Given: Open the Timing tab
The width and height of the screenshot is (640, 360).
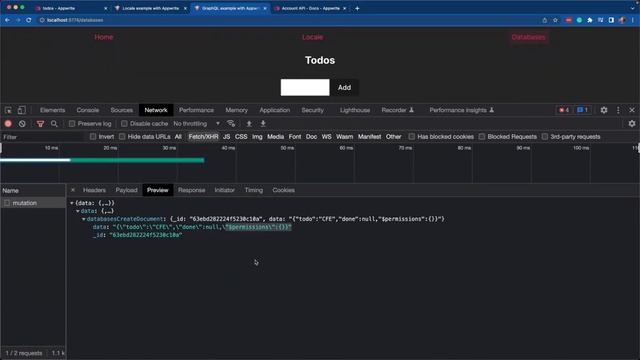Looking at the screenshot, I should (253, 190).
